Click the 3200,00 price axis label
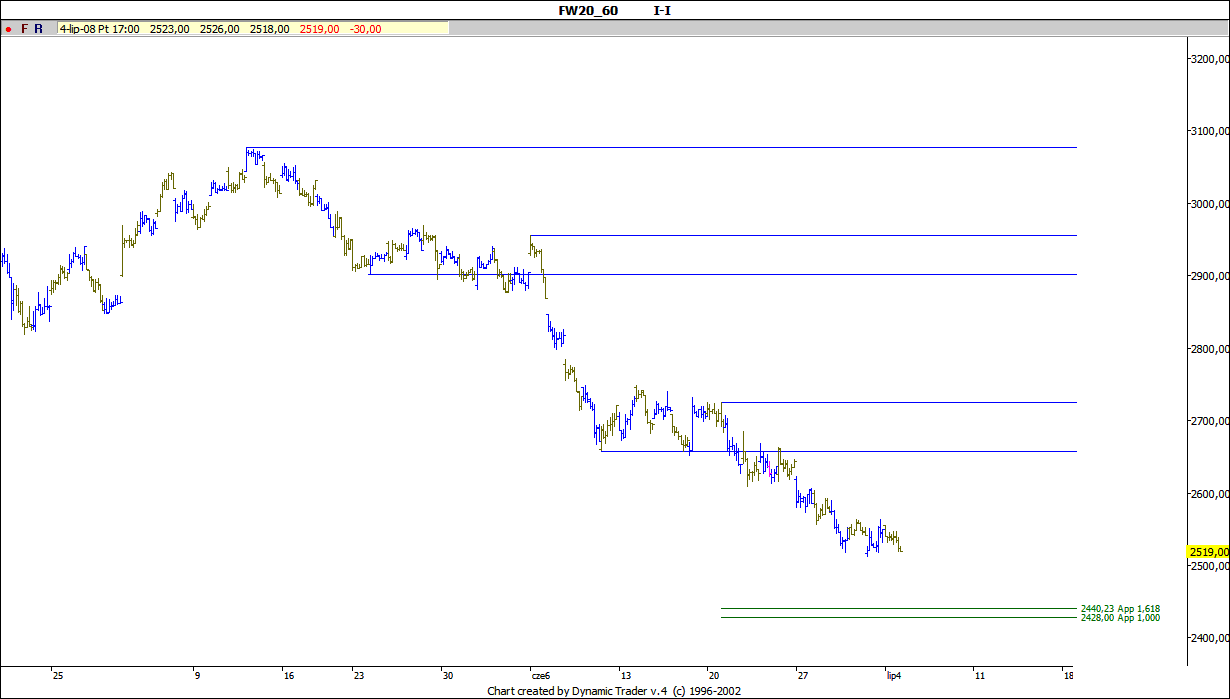Viewport: 1230px width, 699px height. pyautogui.click(x=1209, y=59)
